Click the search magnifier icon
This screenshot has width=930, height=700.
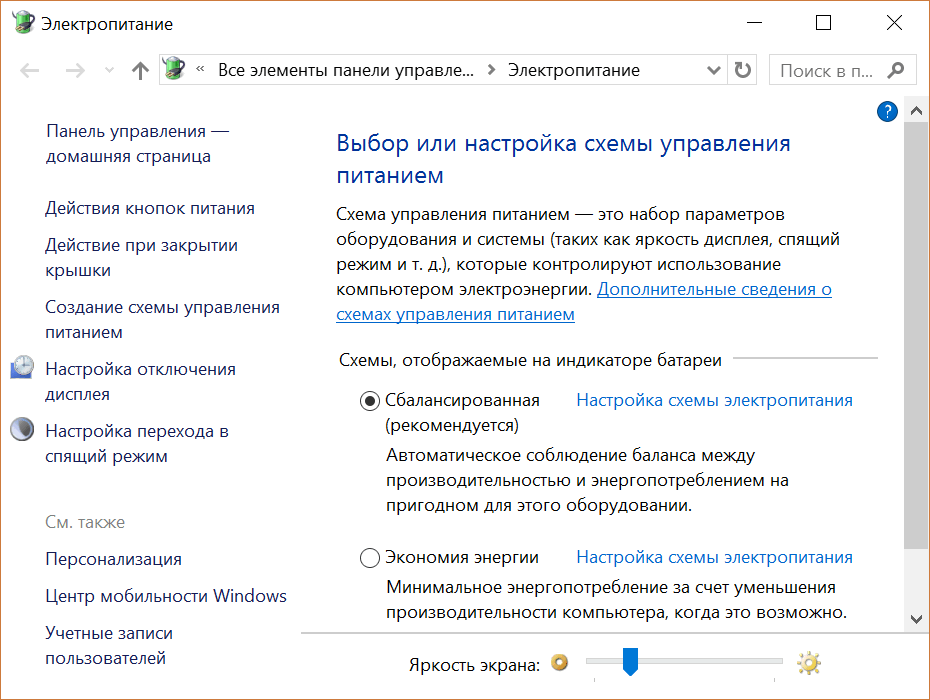pyautogui.click(x=895, y=70)
